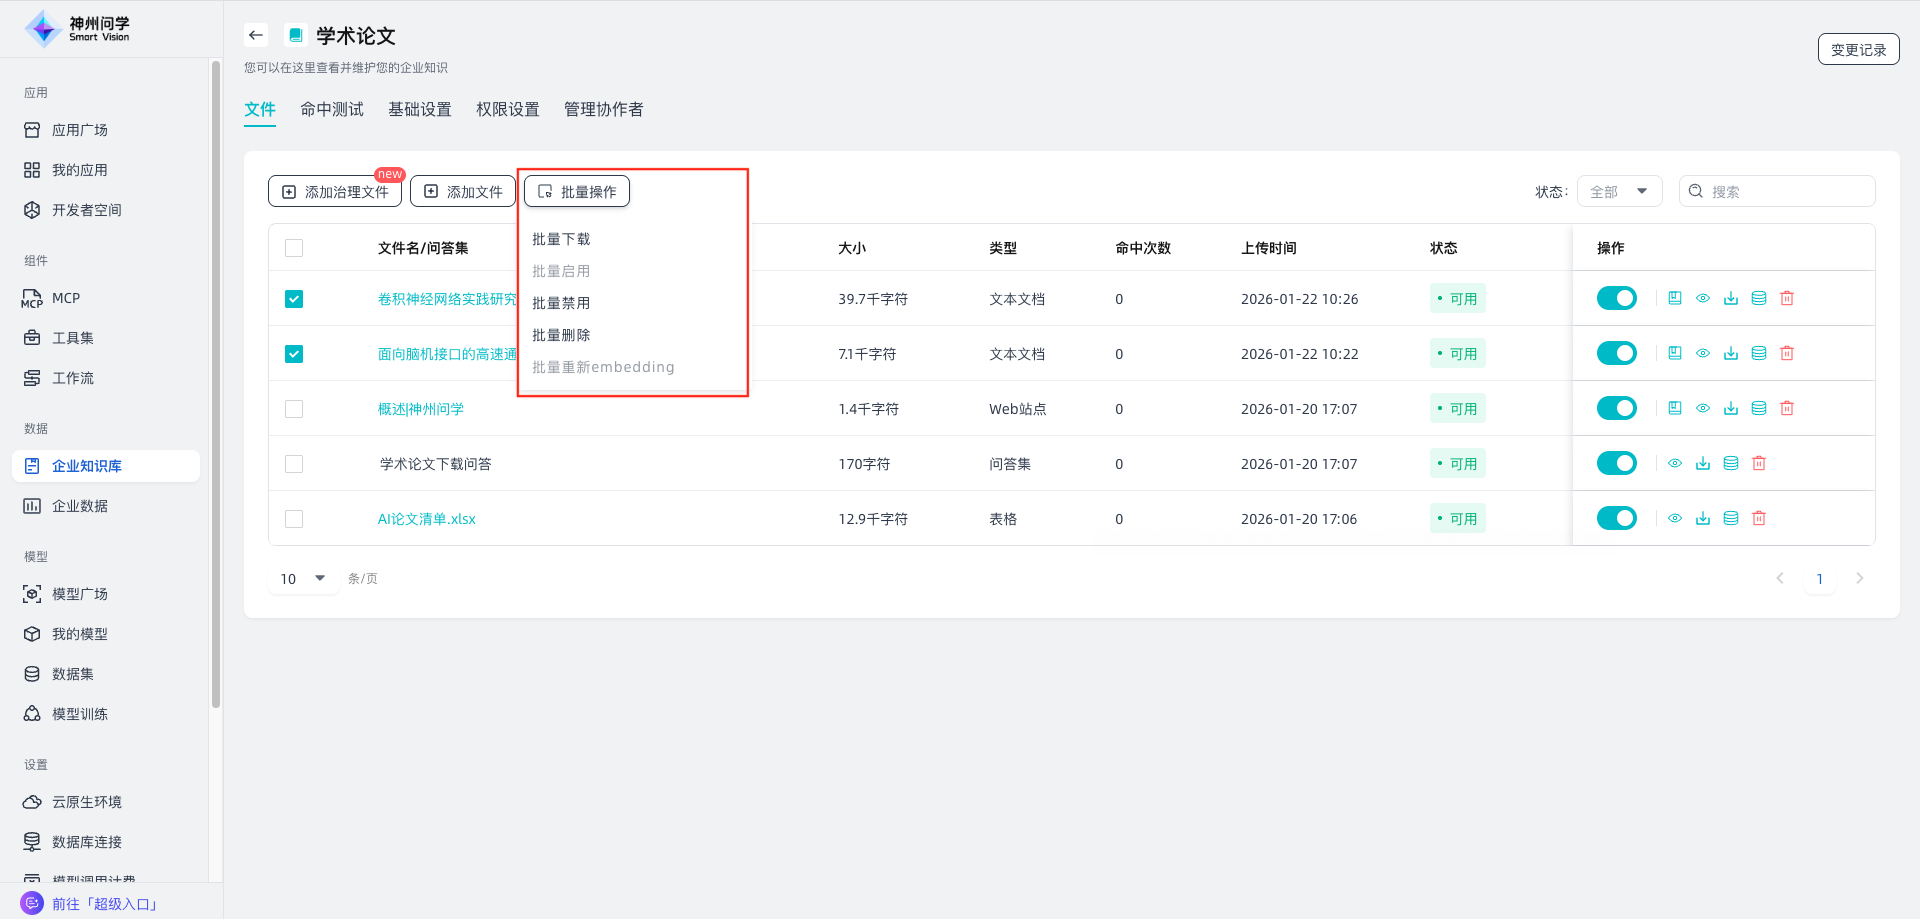Open the AI论文清单.xlsx file link
Screen dimensions: 1920x919
pyautogui.click(x=427, y=519)
